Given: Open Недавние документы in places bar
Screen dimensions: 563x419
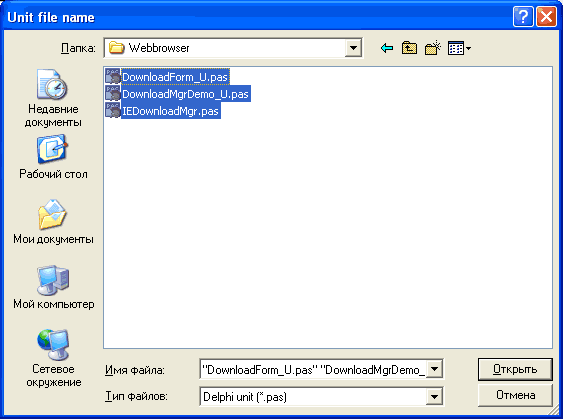Looking at the screenshot, I should [x=53, y=98].
